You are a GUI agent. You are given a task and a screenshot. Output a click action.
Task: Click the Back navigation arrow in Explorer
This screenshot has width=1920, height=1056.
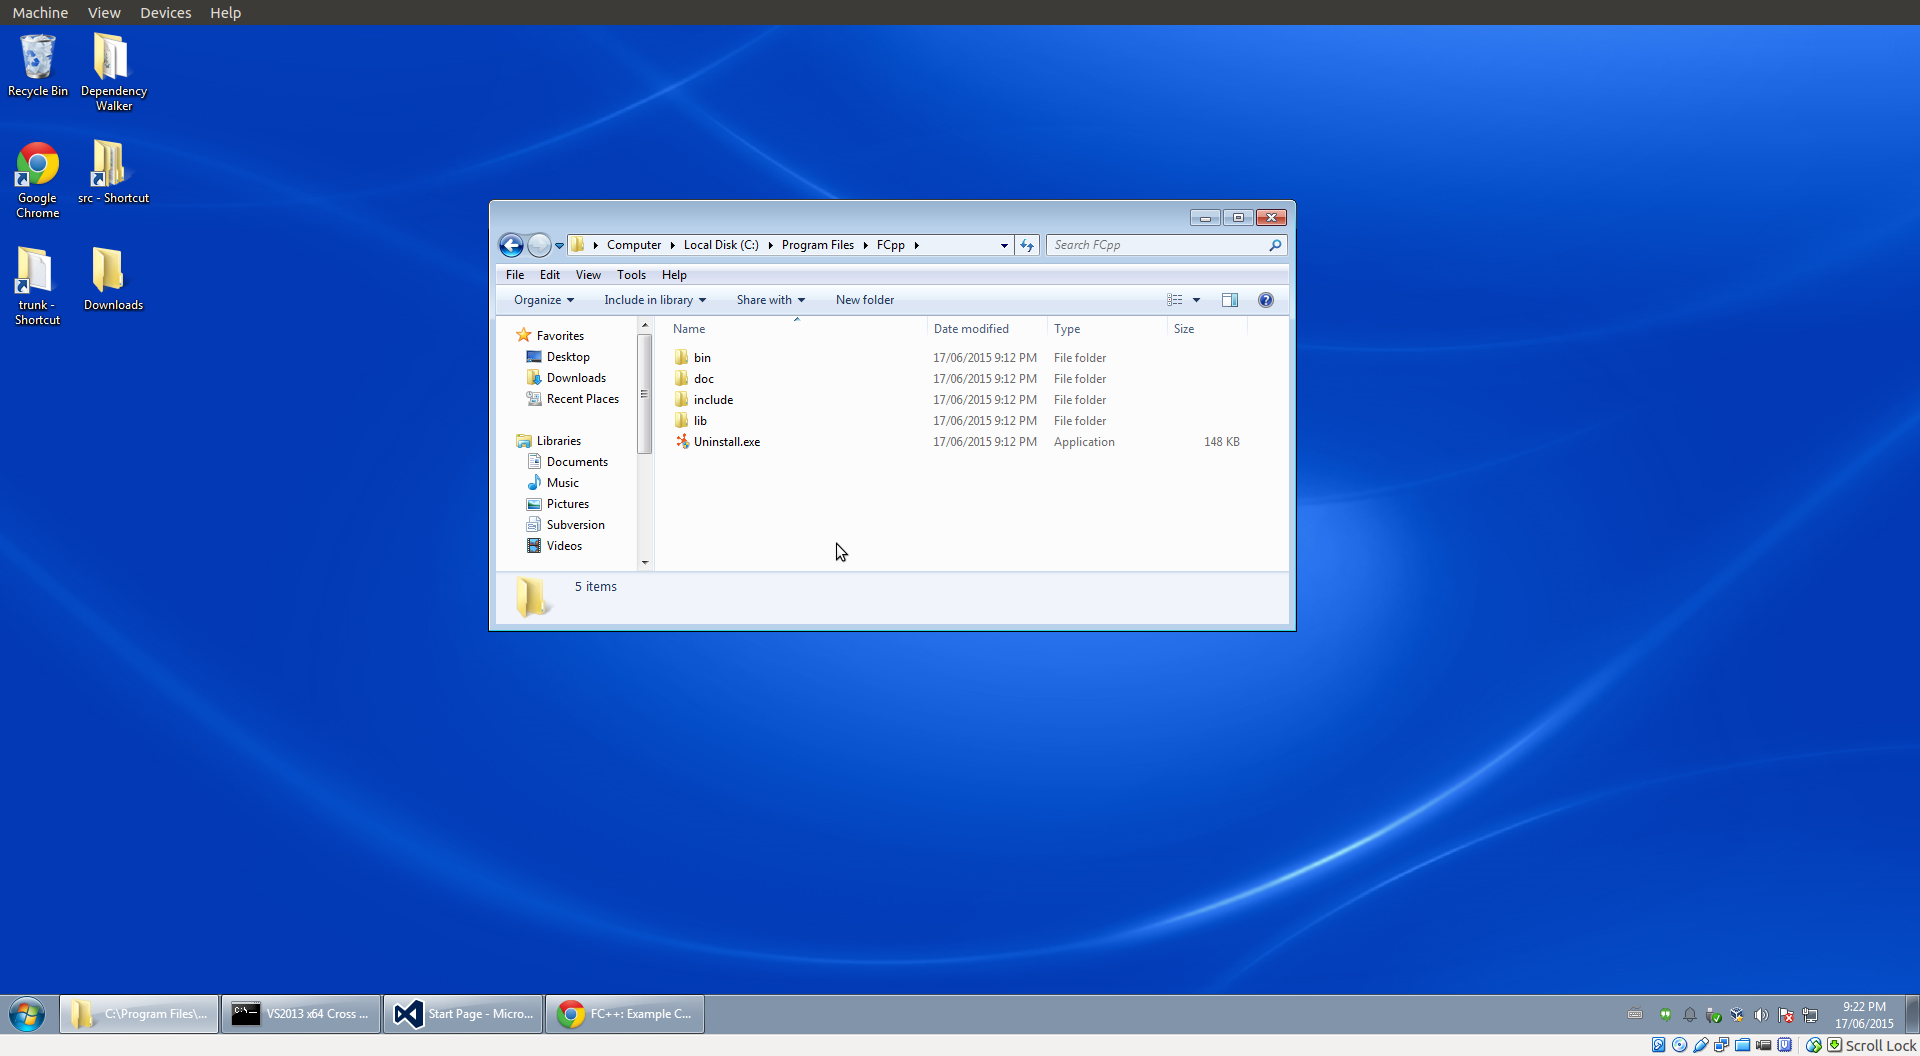(511, 245)
